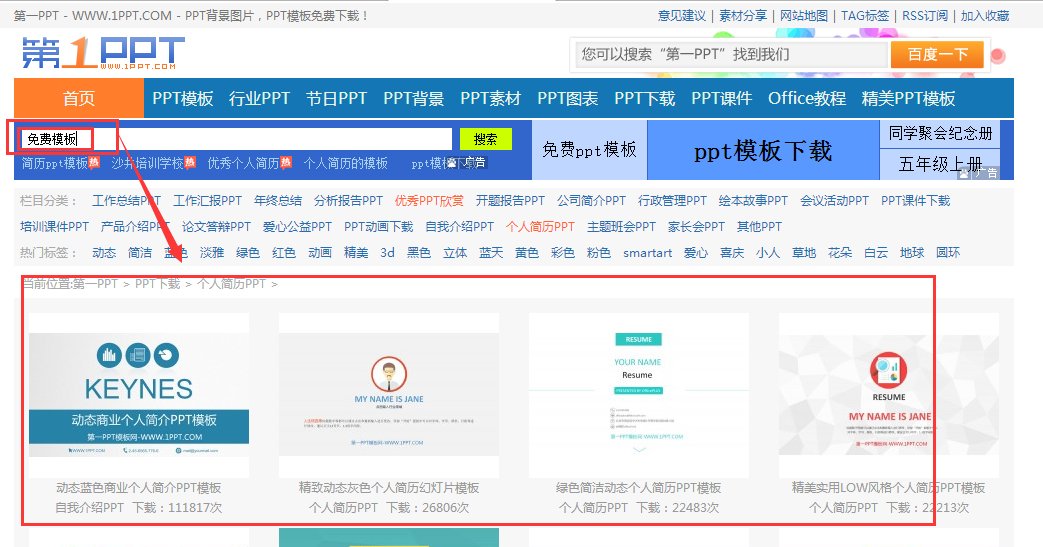Open the PPT下载 navigation tab
This screenshot has width=1043, height=547.
tap(645, 98)
